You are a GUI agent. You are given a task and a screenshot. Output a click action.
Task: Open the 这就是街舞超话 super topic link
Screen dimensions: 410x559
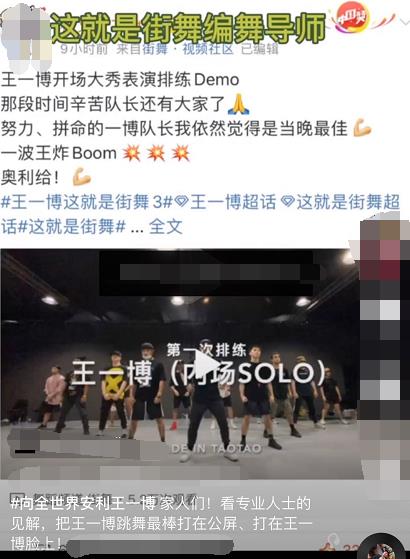pyautogui.click(x=348, y=202)
